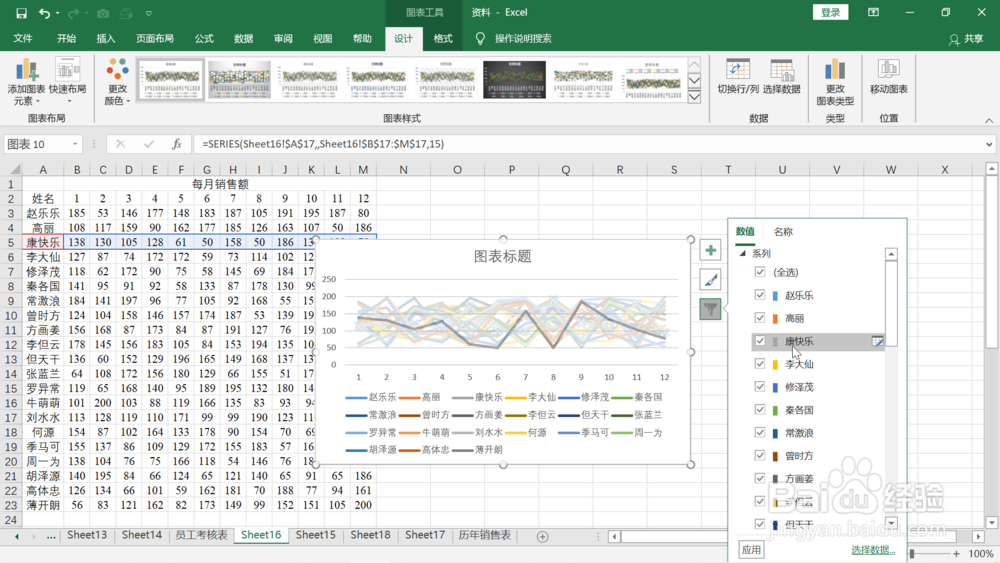The height and width of the screenshot is (563, 1000).
Task: Open the Name Box dropdown arrow
Action: (x=75, y=144)
